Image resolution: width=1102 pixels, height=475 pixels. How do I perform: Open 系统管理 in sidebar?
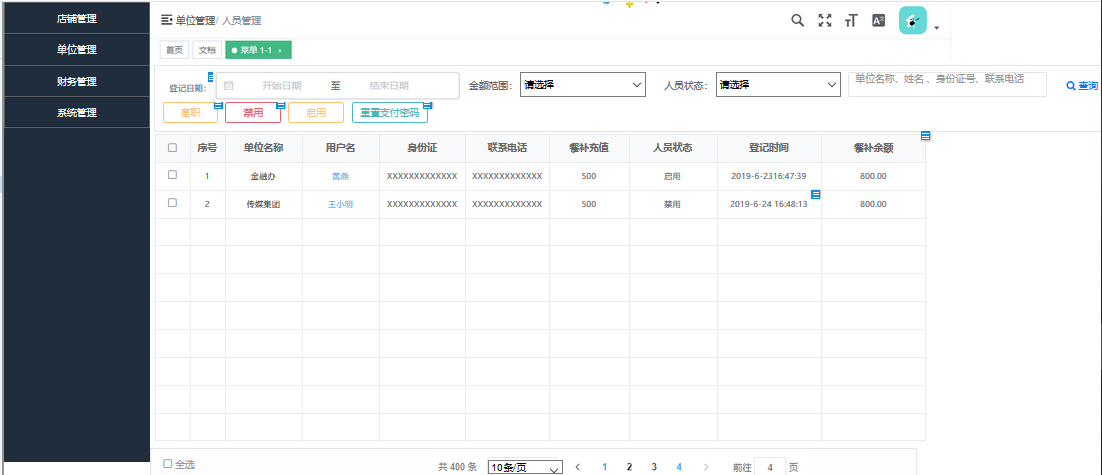(x=77, y=112)
